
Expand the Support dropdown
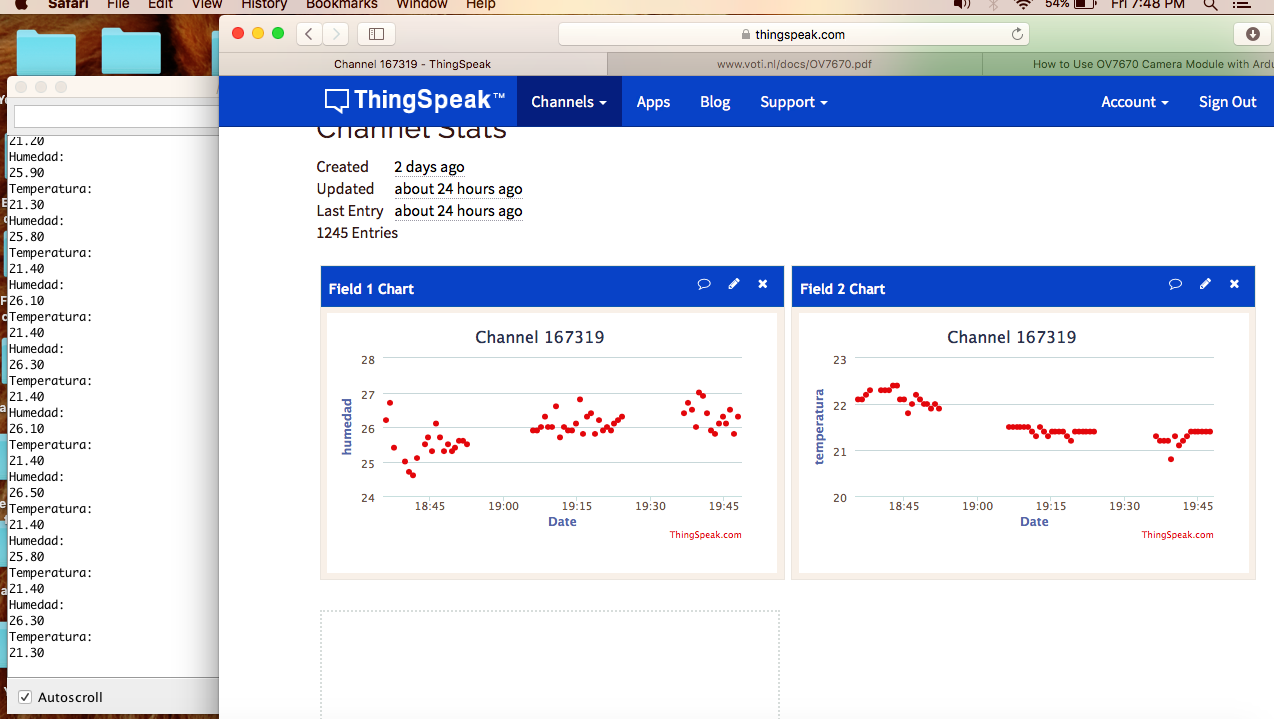coord(792,101)
